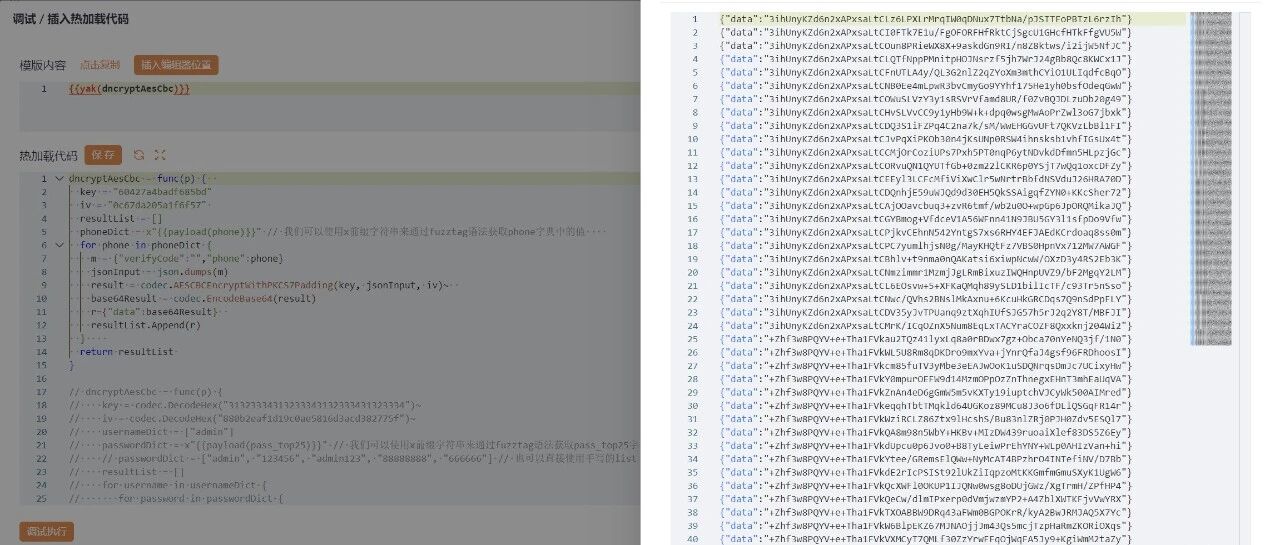The width and height of the screenshot is (1280, 545).
Task: Click the 热加载代码 label
Action: 48,156
